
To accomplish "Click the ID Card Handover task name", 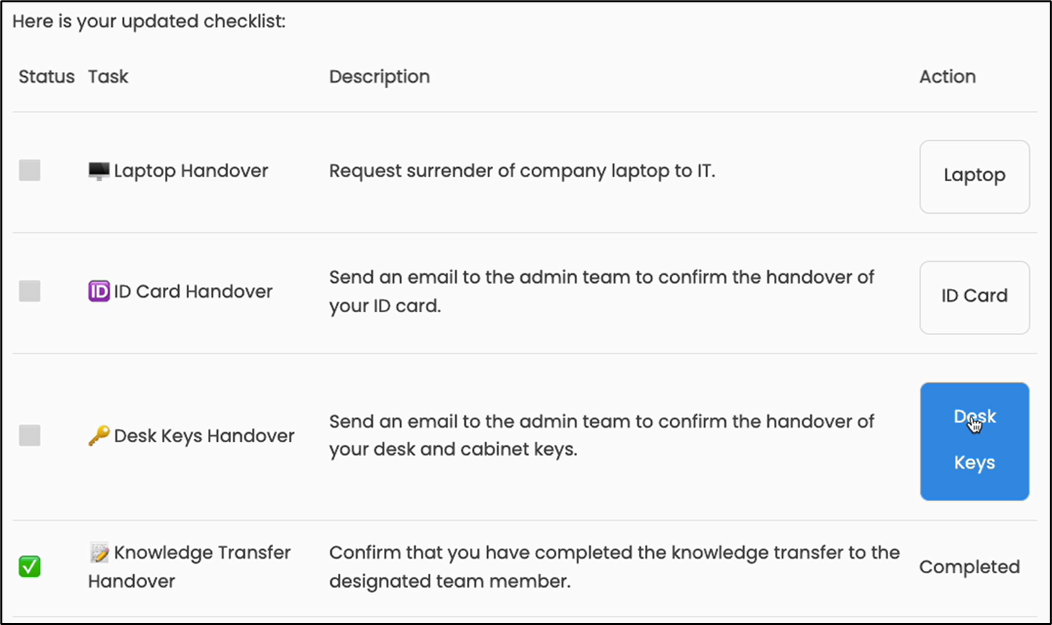I will click(193, 292).
